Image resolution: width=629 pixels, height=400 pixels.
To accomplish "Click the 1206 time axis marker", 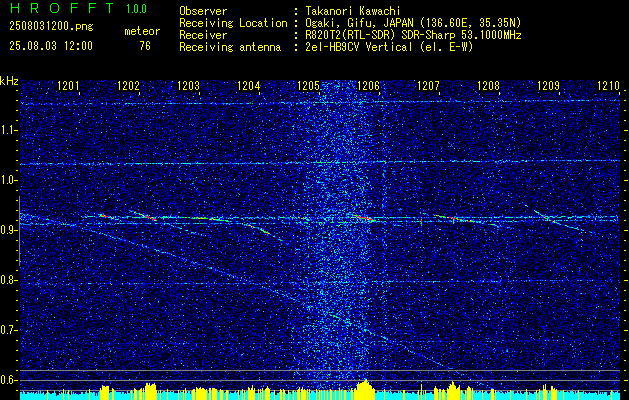I will (x=368, y=85).
